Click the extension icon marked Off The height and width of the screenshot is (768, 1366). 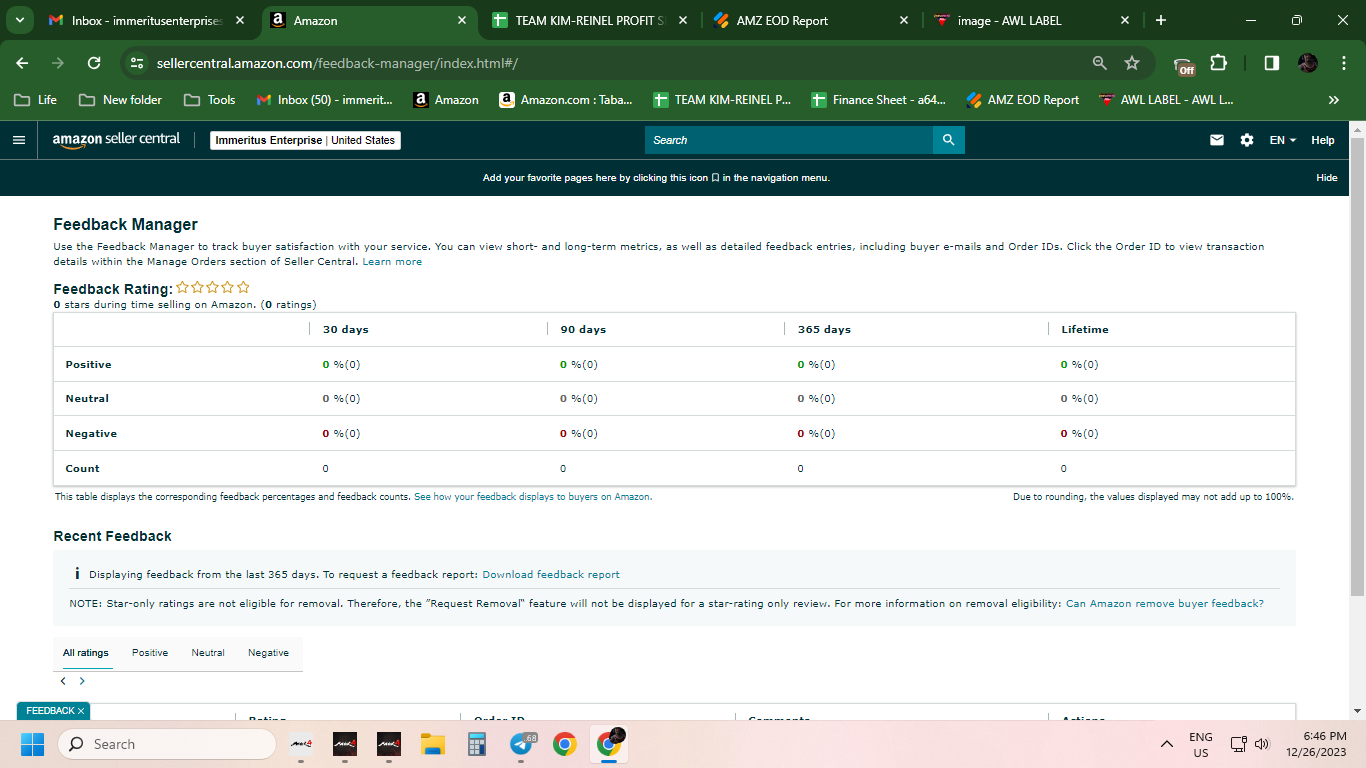click(1184, 65)
